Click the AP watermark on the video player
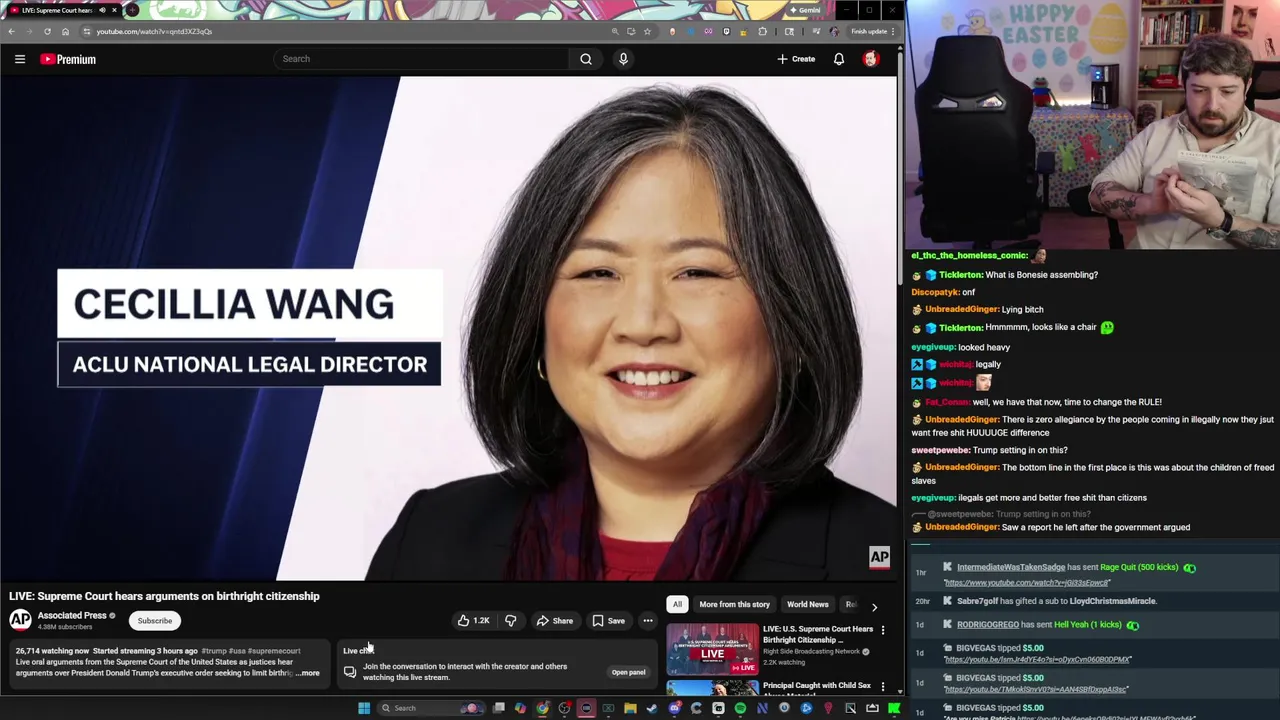Image resolution: width=1280 pixels, height=720 pixels. [x=879, y=557]
